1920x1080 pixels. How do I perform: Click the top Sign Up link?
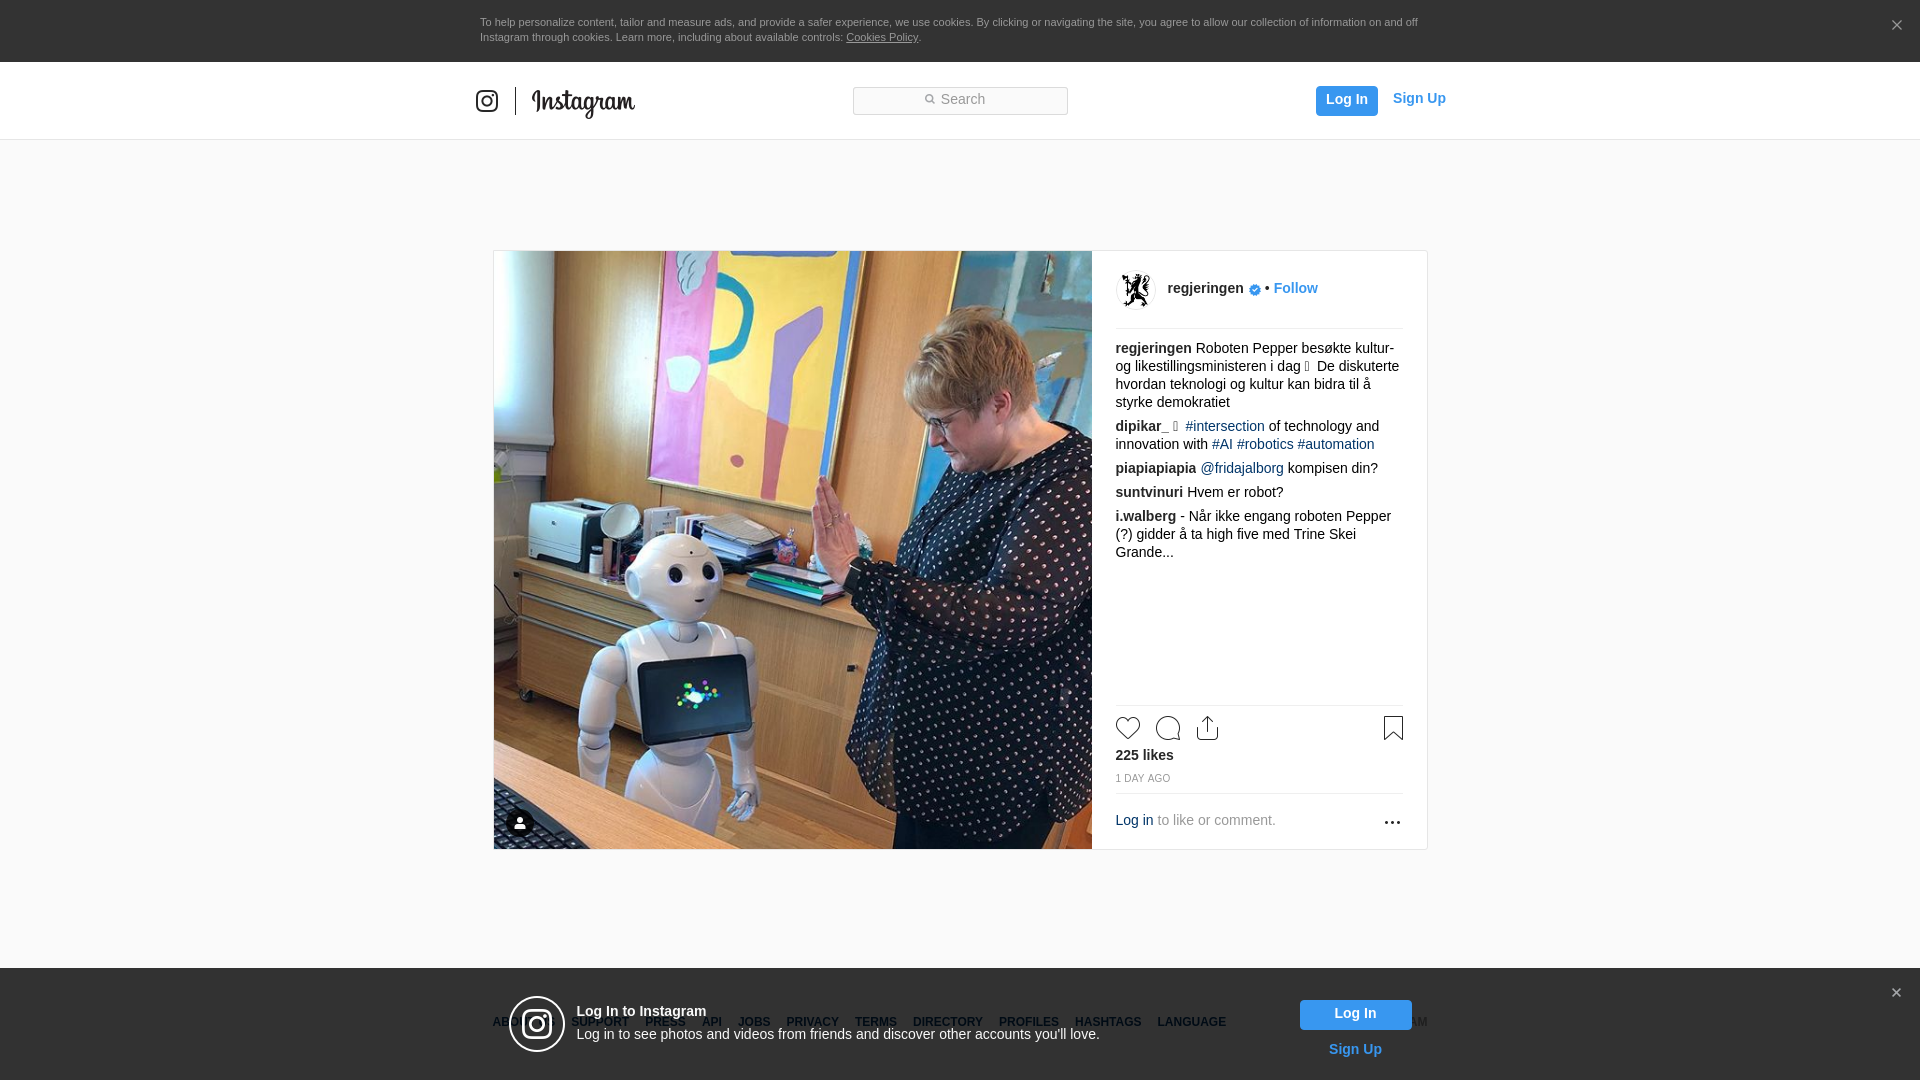(x=1419, y=98)
